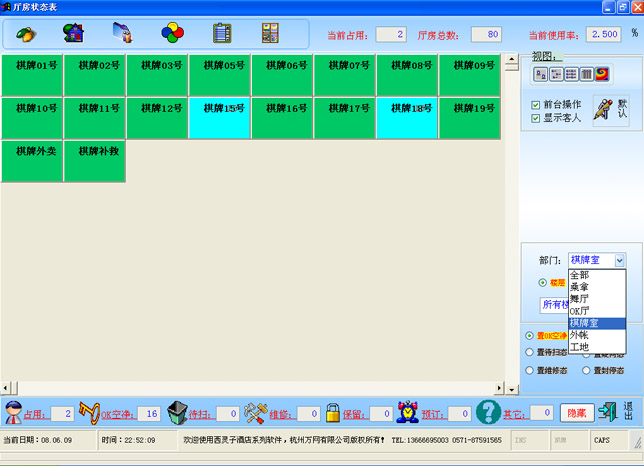644x466 pixels.
Task: Click the 隐藏 button
Action: 577,412
